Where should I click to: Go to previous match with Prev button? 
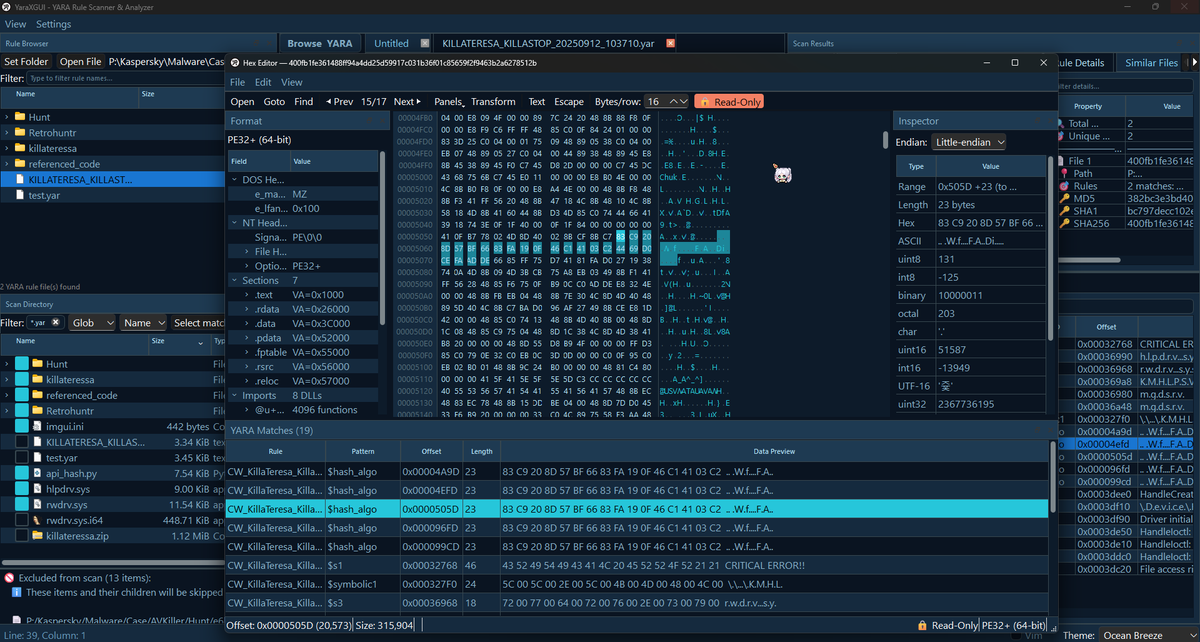click(339, 102)
